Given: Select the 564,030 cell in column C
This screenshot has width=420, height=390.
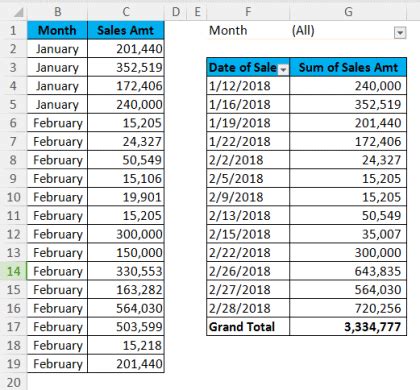Looking at the screenshot, I should click(x=126, y=308).
